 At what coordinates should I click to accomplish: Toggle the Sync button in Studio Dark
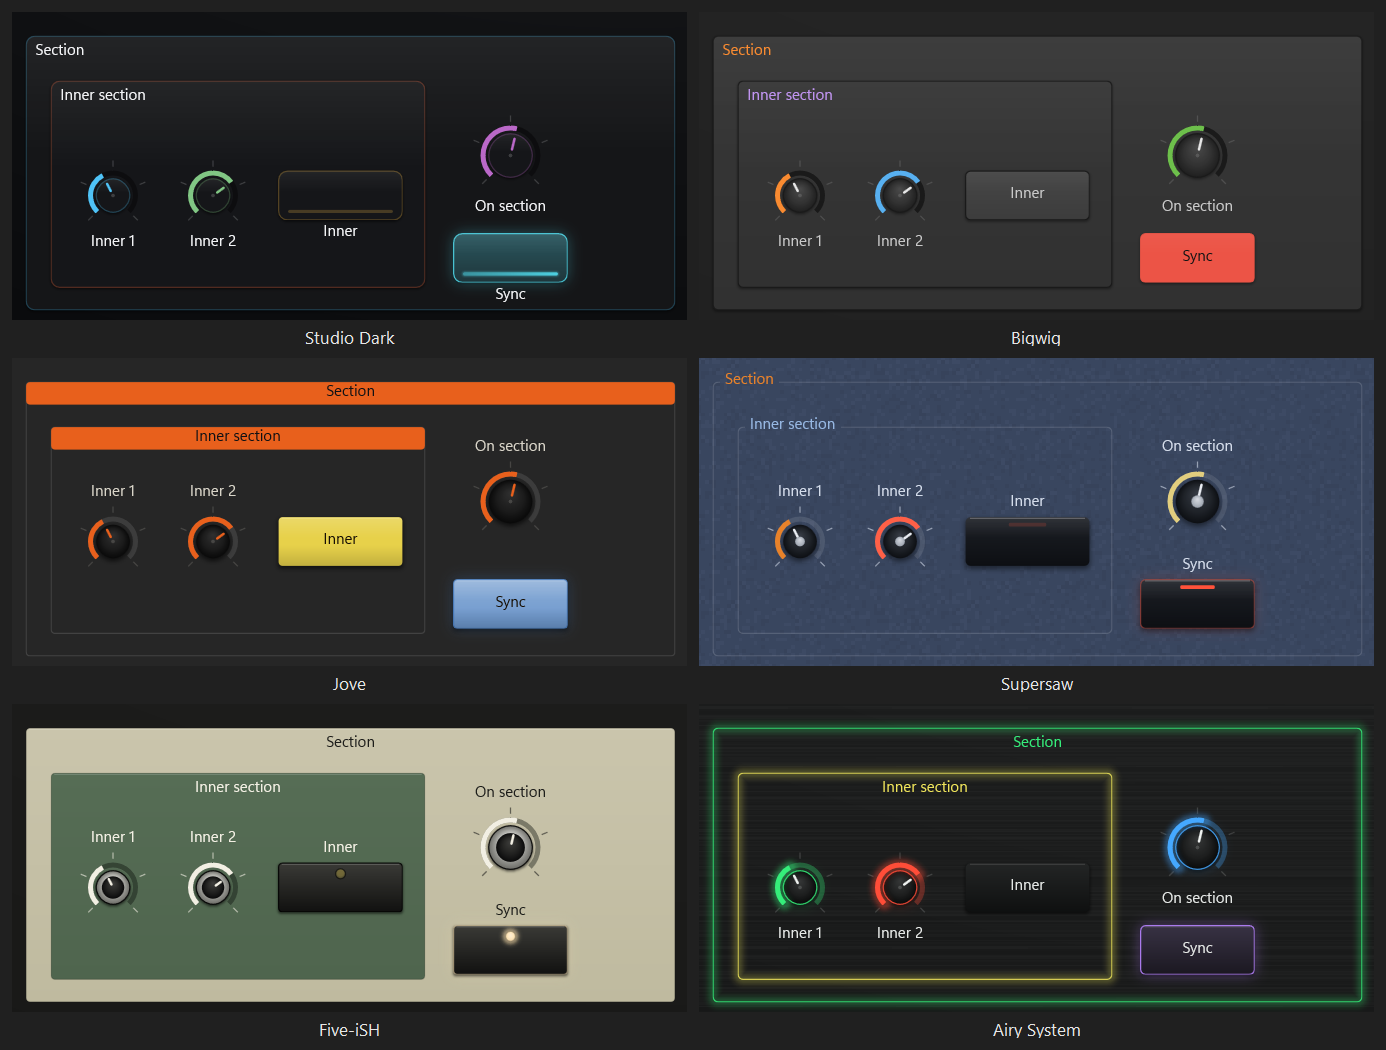pyautogui.click(x=510, y=258)
